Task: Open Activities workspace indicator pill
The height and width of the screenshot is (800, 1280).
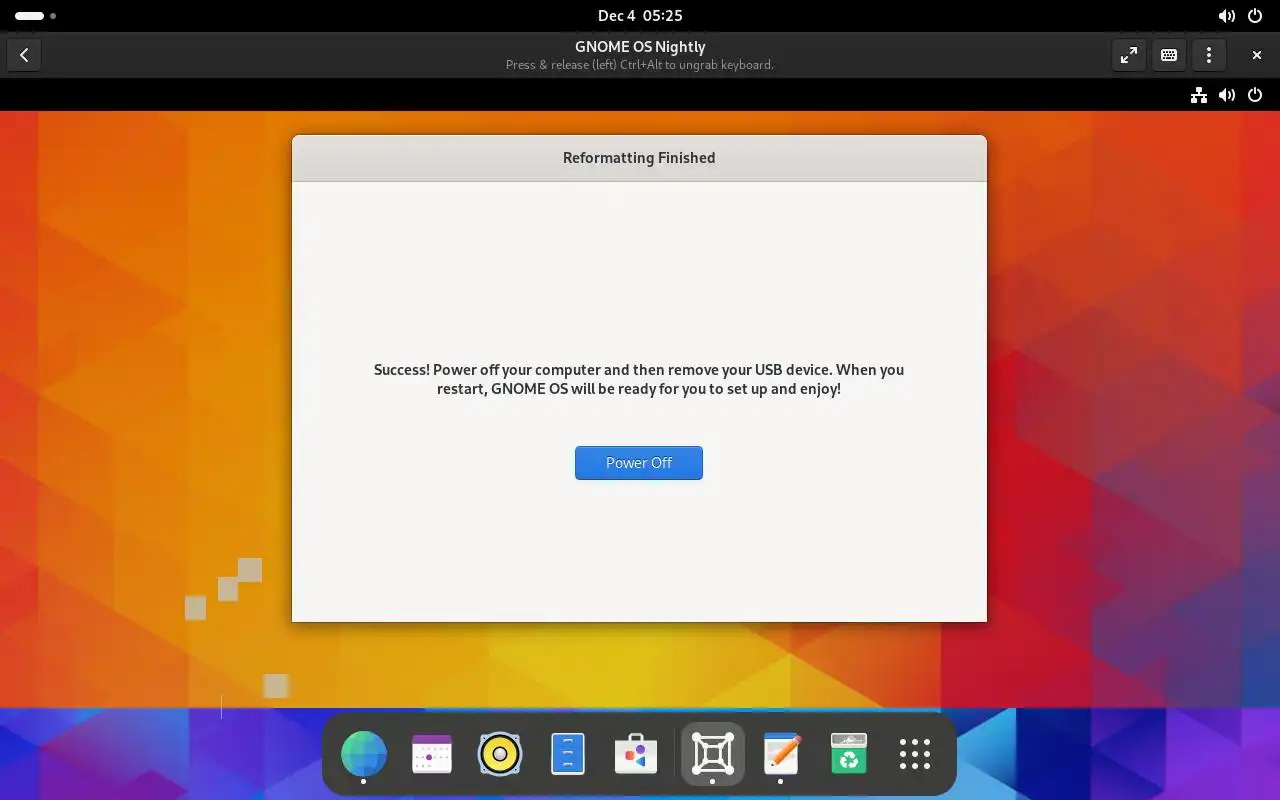Action: (35, 16)
